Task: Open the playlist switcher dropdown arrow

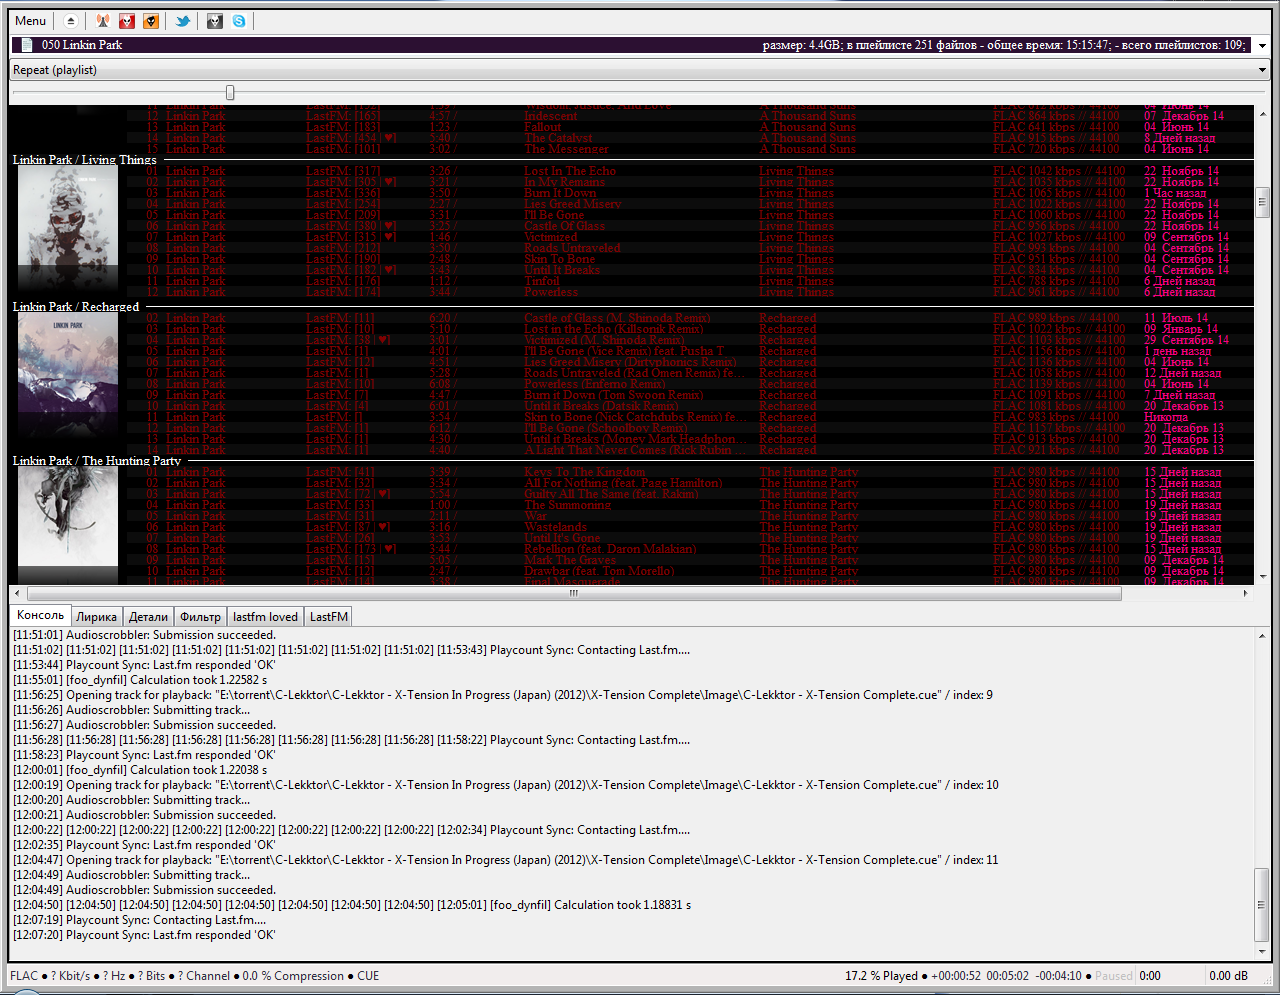Action: click(x=1262, y=45)
